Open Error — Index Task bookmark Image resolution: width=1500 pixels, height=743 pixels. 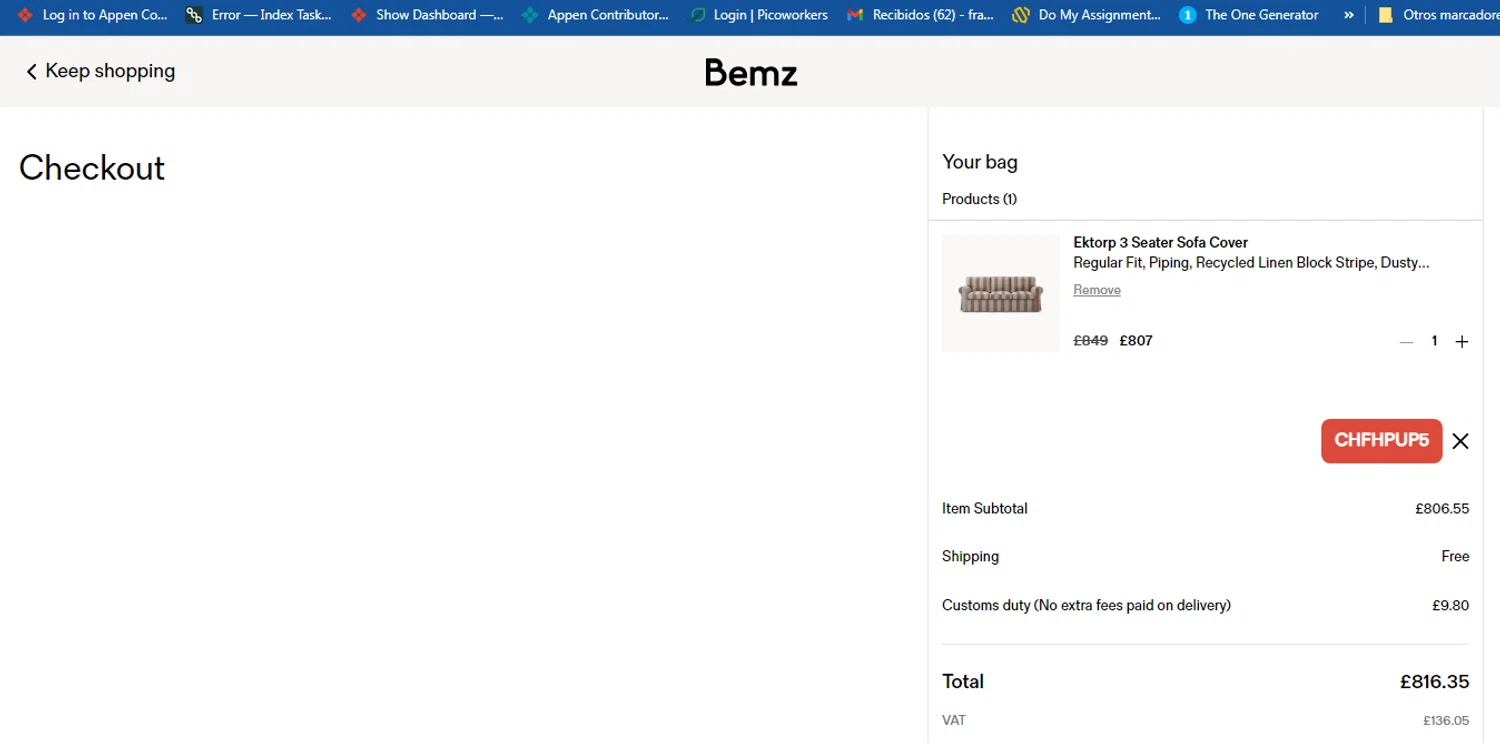(x=259, y=15)
